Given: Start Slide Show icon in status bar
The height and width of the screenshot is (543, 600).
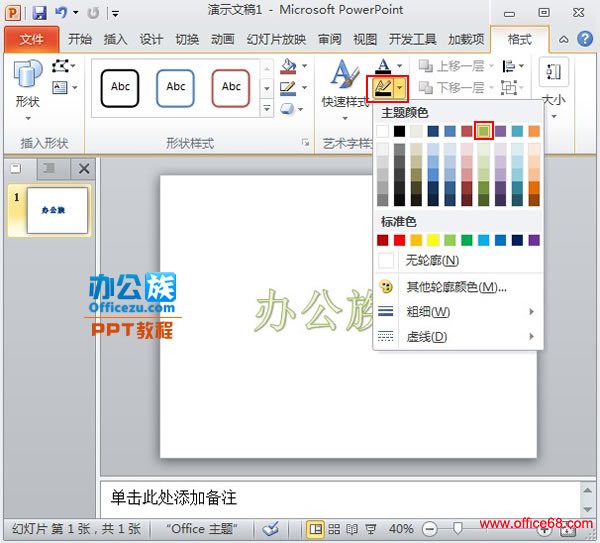Looking at the screenshot, I should (x=370, y=529).
